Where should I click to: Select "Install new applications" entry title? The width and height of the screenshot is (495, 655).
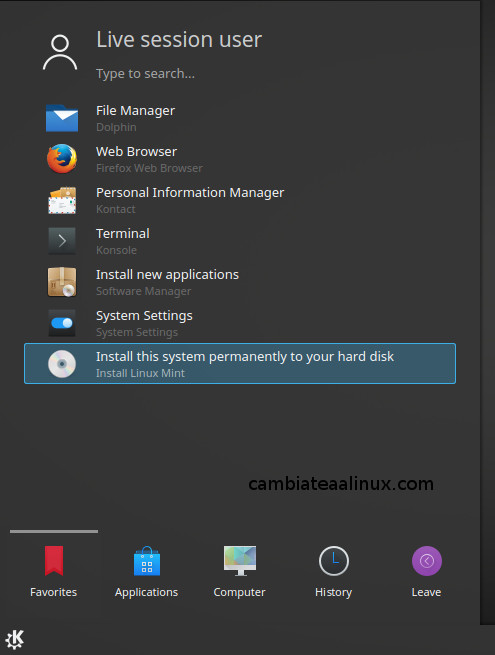[168, 274]
